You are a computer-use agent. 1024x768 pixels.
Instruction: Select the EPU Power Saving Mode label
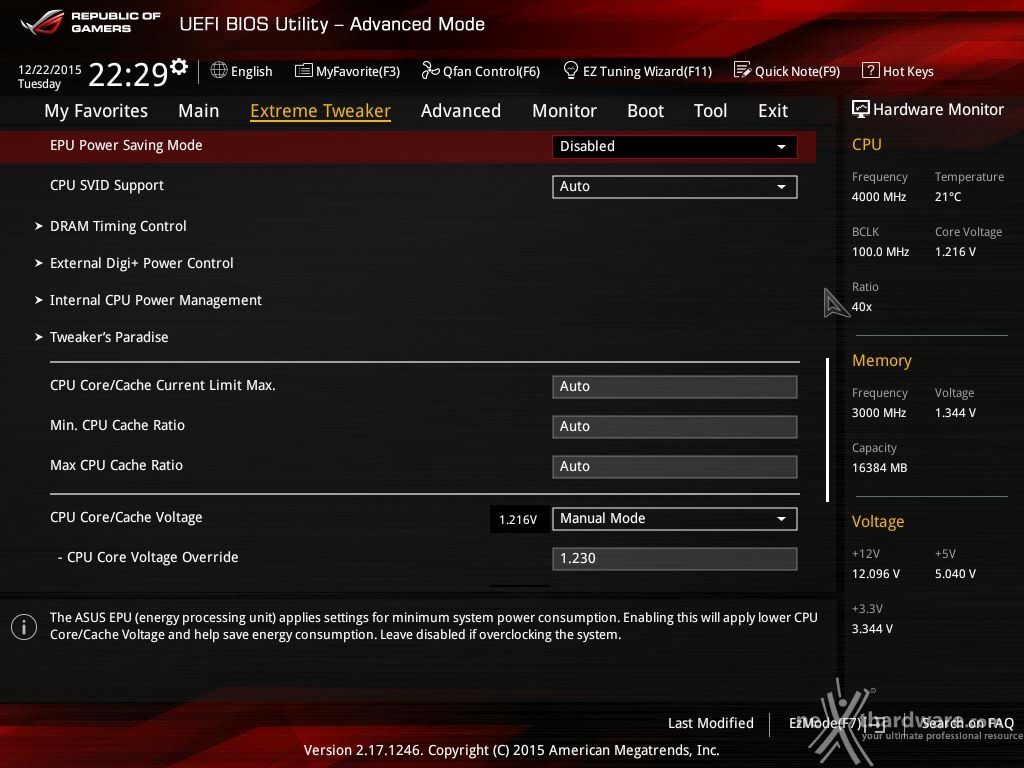point(126,145)
